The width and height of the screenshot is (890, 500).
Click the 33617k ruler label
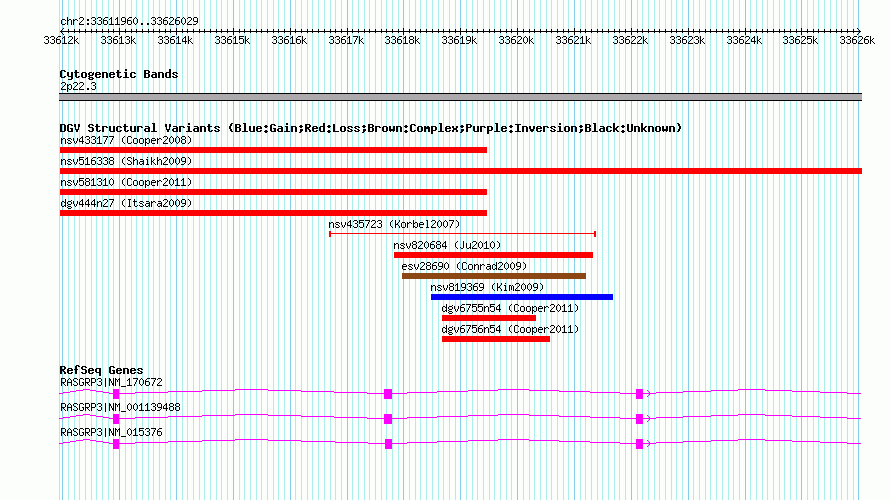(346, 40)
